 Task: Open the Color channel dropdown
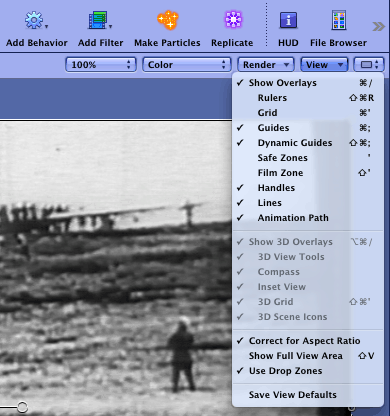[x=187, y=64]
